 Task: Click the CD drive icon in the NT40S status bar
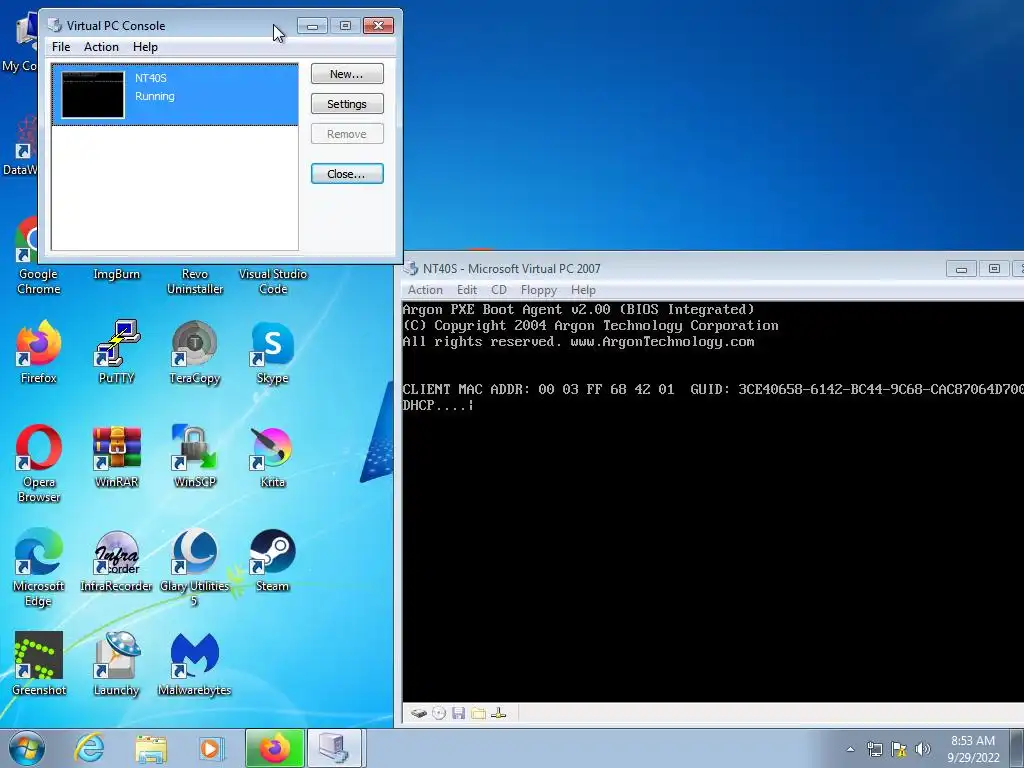(439, 713)
